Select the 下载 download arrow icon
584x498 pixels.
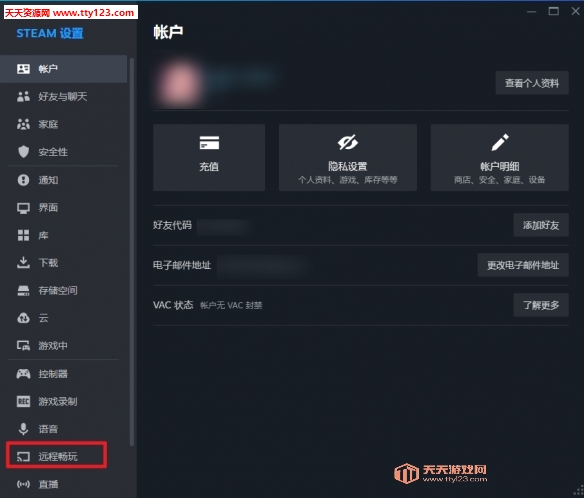23,262
